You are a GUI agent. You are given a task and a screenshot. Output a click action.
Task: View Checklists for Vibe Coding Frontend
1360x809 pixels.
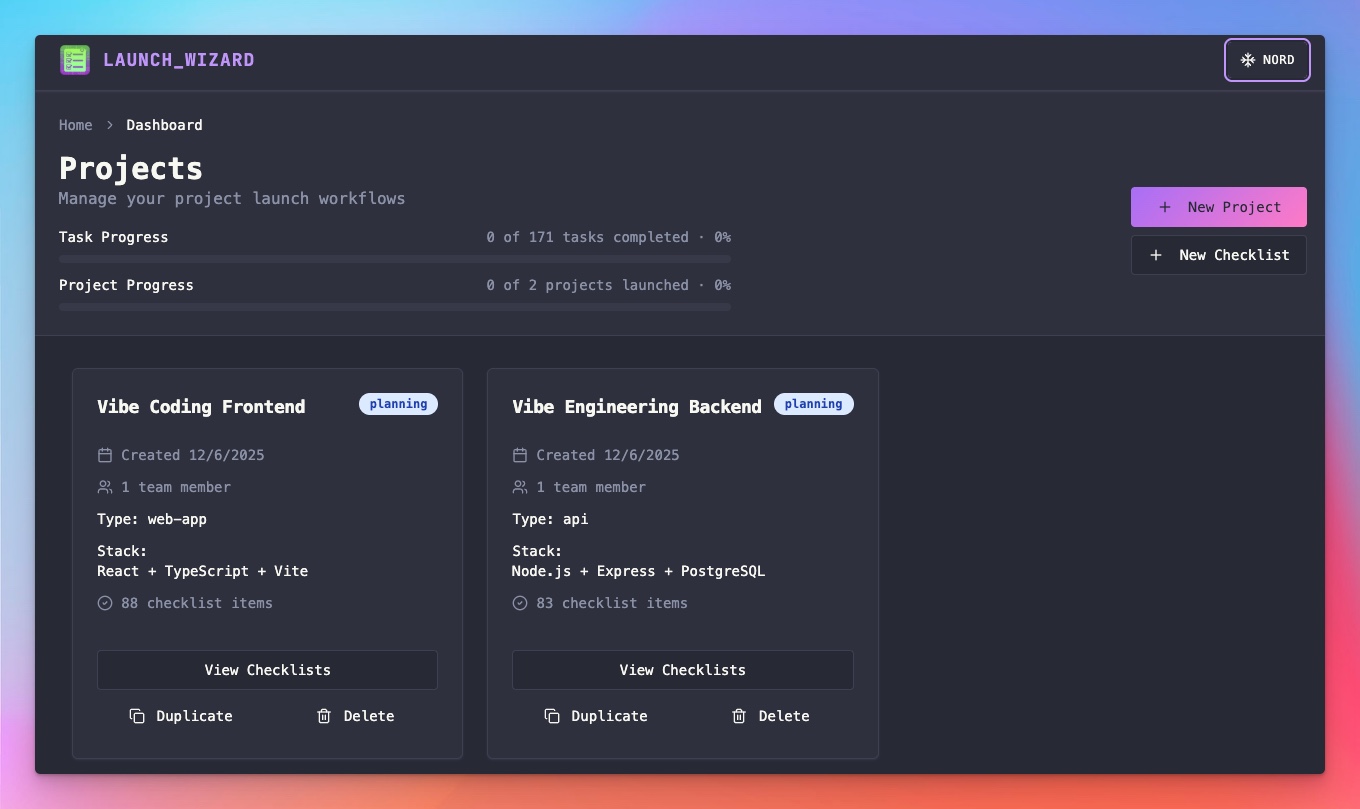[267, 670]
